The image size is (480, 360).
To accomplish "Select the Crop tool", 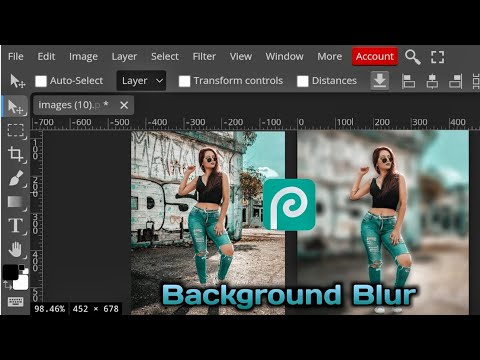I will pos(15,154).
